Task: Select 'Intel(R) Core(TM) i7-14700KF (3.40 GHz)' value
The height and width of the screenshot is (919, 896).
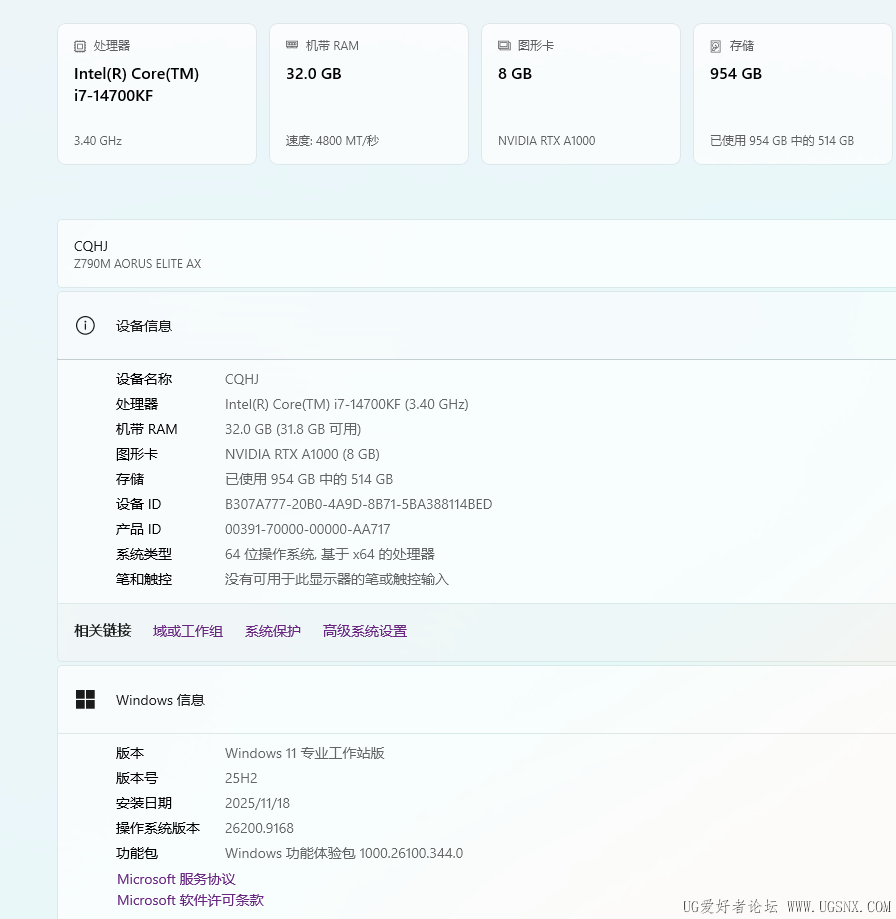Action: point(347,404)
